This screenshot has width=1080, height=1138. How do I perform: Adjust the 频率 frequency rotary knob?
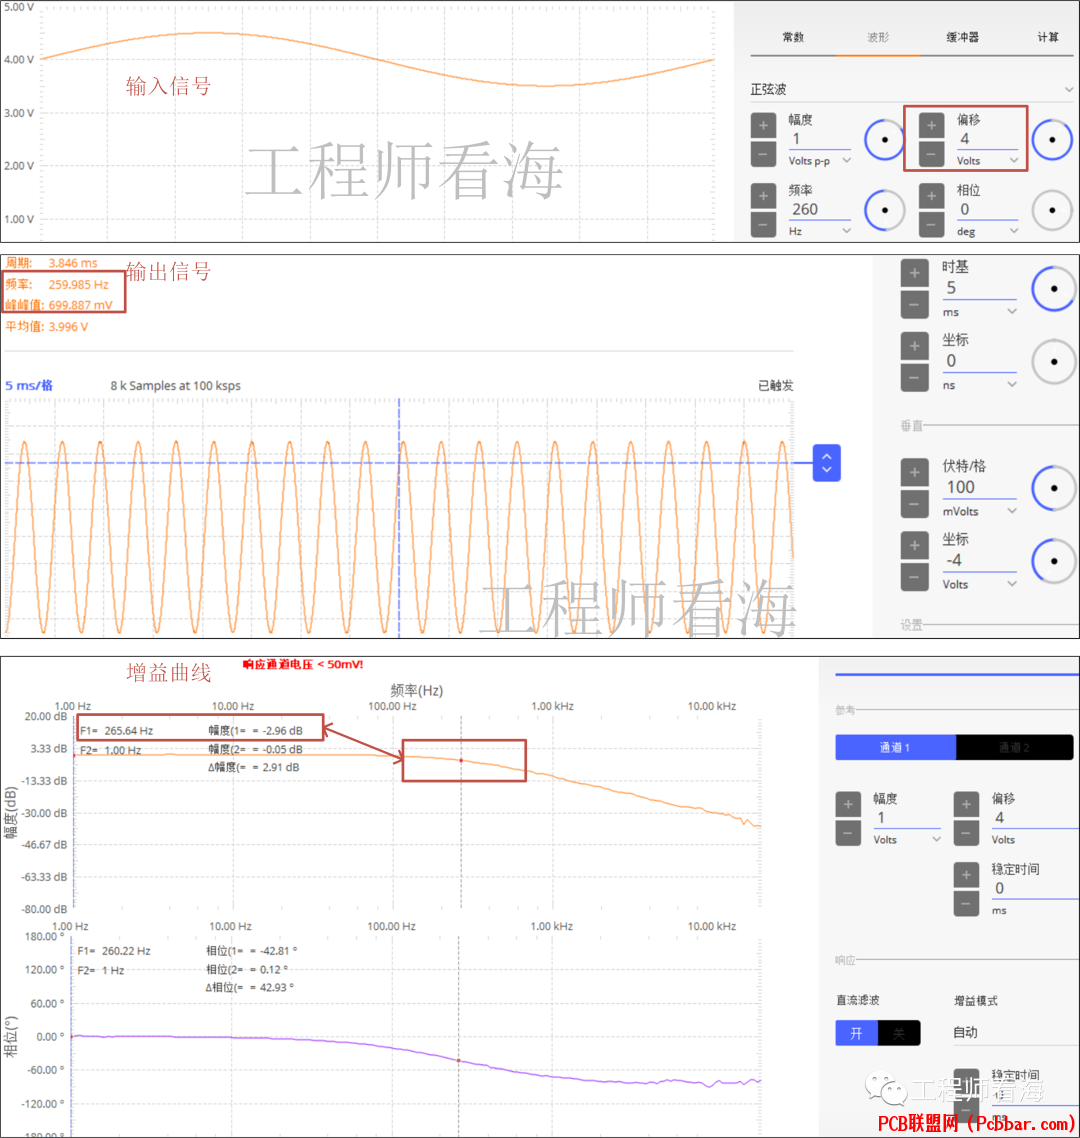pos(885,210)
